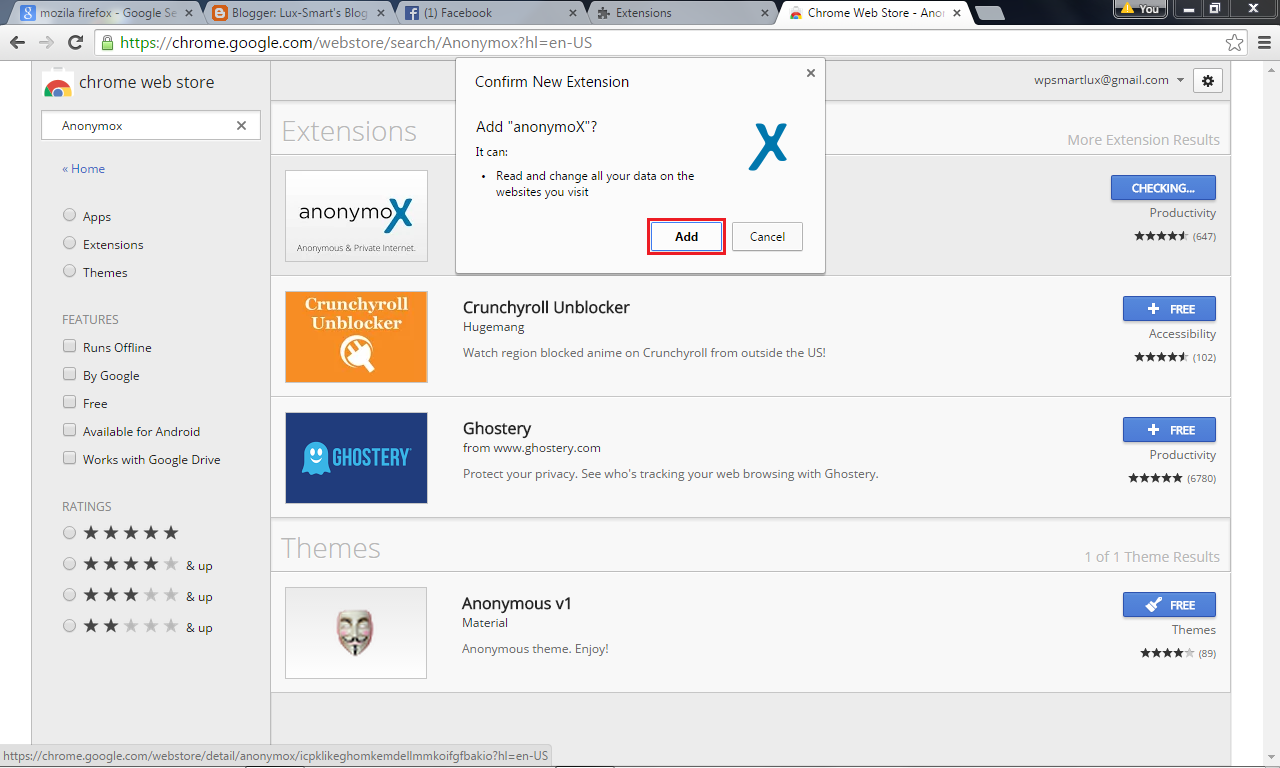
Task: Select the three stars & up filter
Action: [x=69, y=595]
